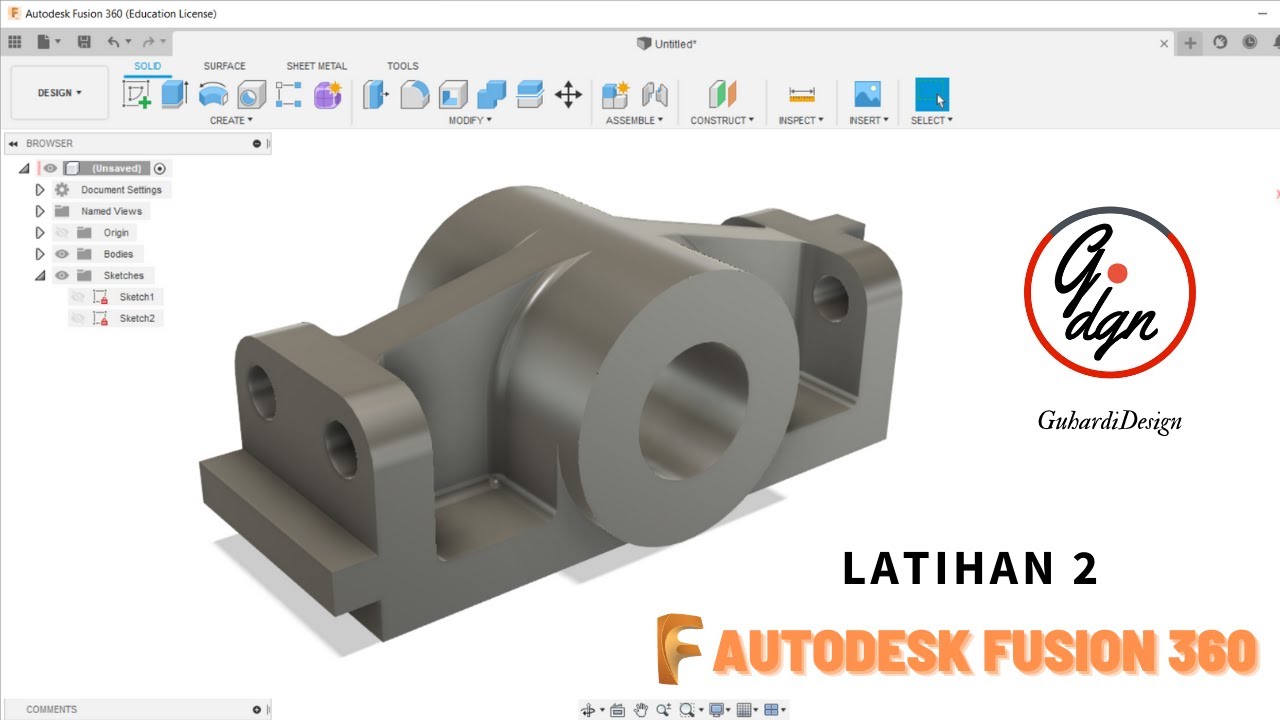
Task: Select the Fillet tool
Action: [414, 95]
